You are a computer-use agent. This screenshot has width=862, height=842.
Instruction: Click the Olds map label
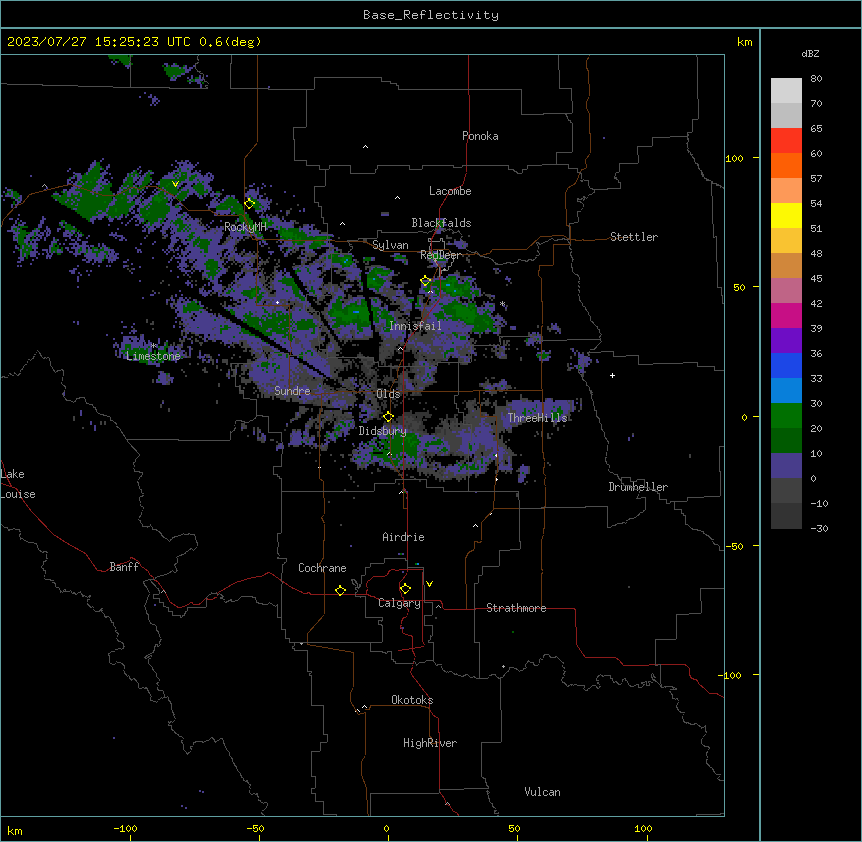click(x=388, y=394)
